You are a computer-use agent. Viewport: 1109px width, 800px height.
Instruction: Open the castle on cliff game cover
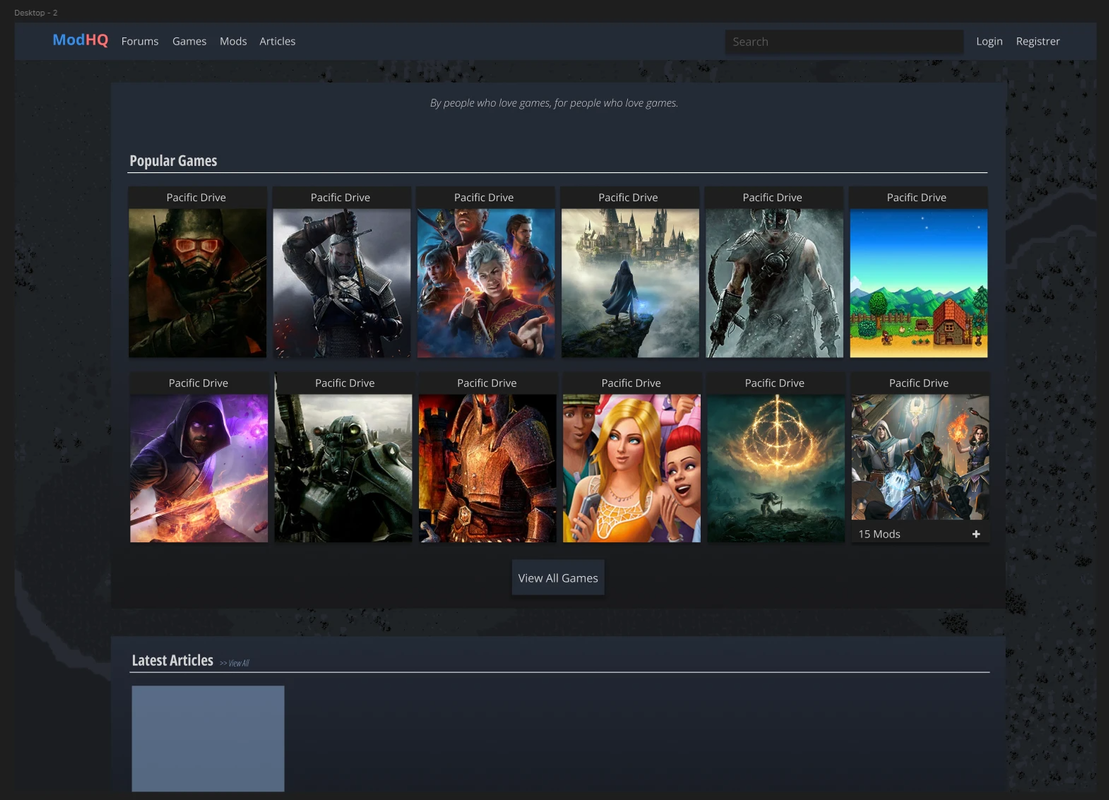pos(630,283)
